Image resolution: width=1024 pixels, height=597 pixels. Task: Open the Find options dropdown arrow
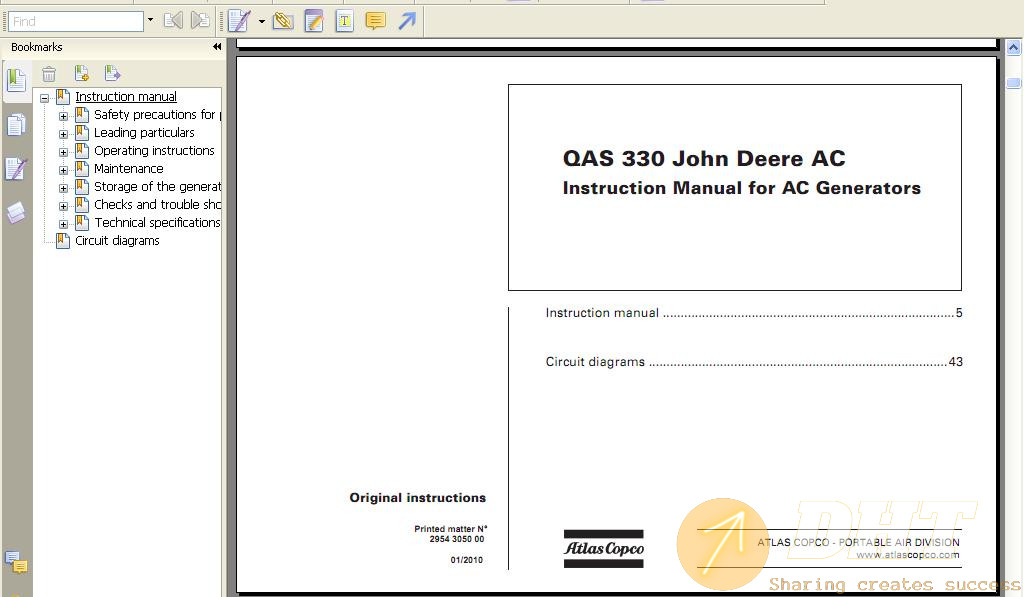[150, 20]
